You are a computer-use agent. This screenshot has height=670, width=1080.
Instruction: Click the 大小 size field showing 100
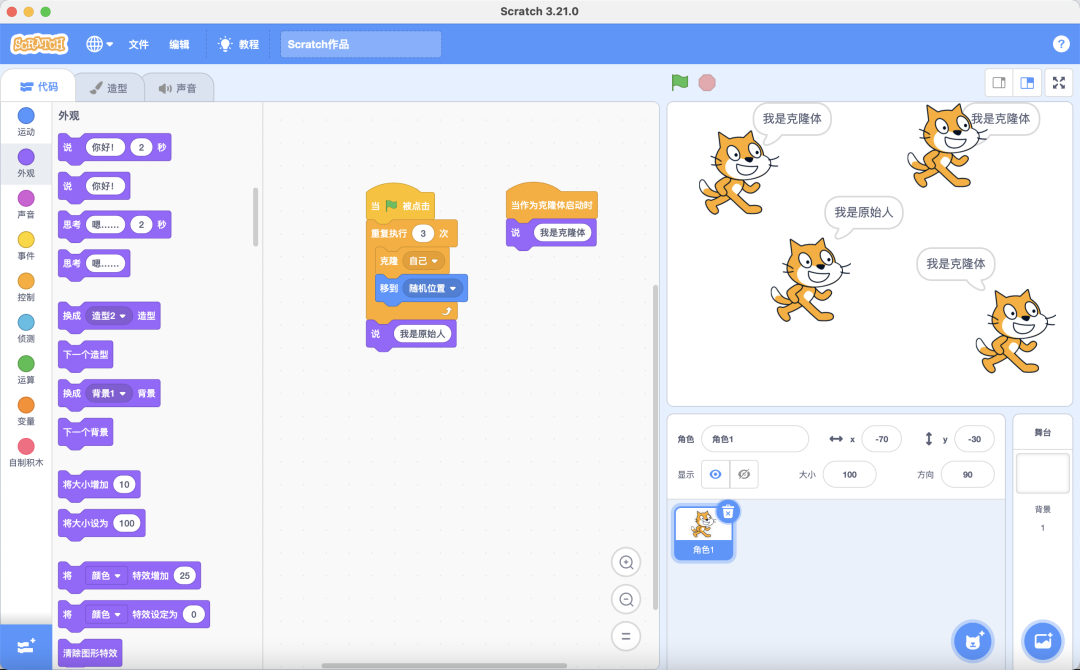tap(849, 474)
